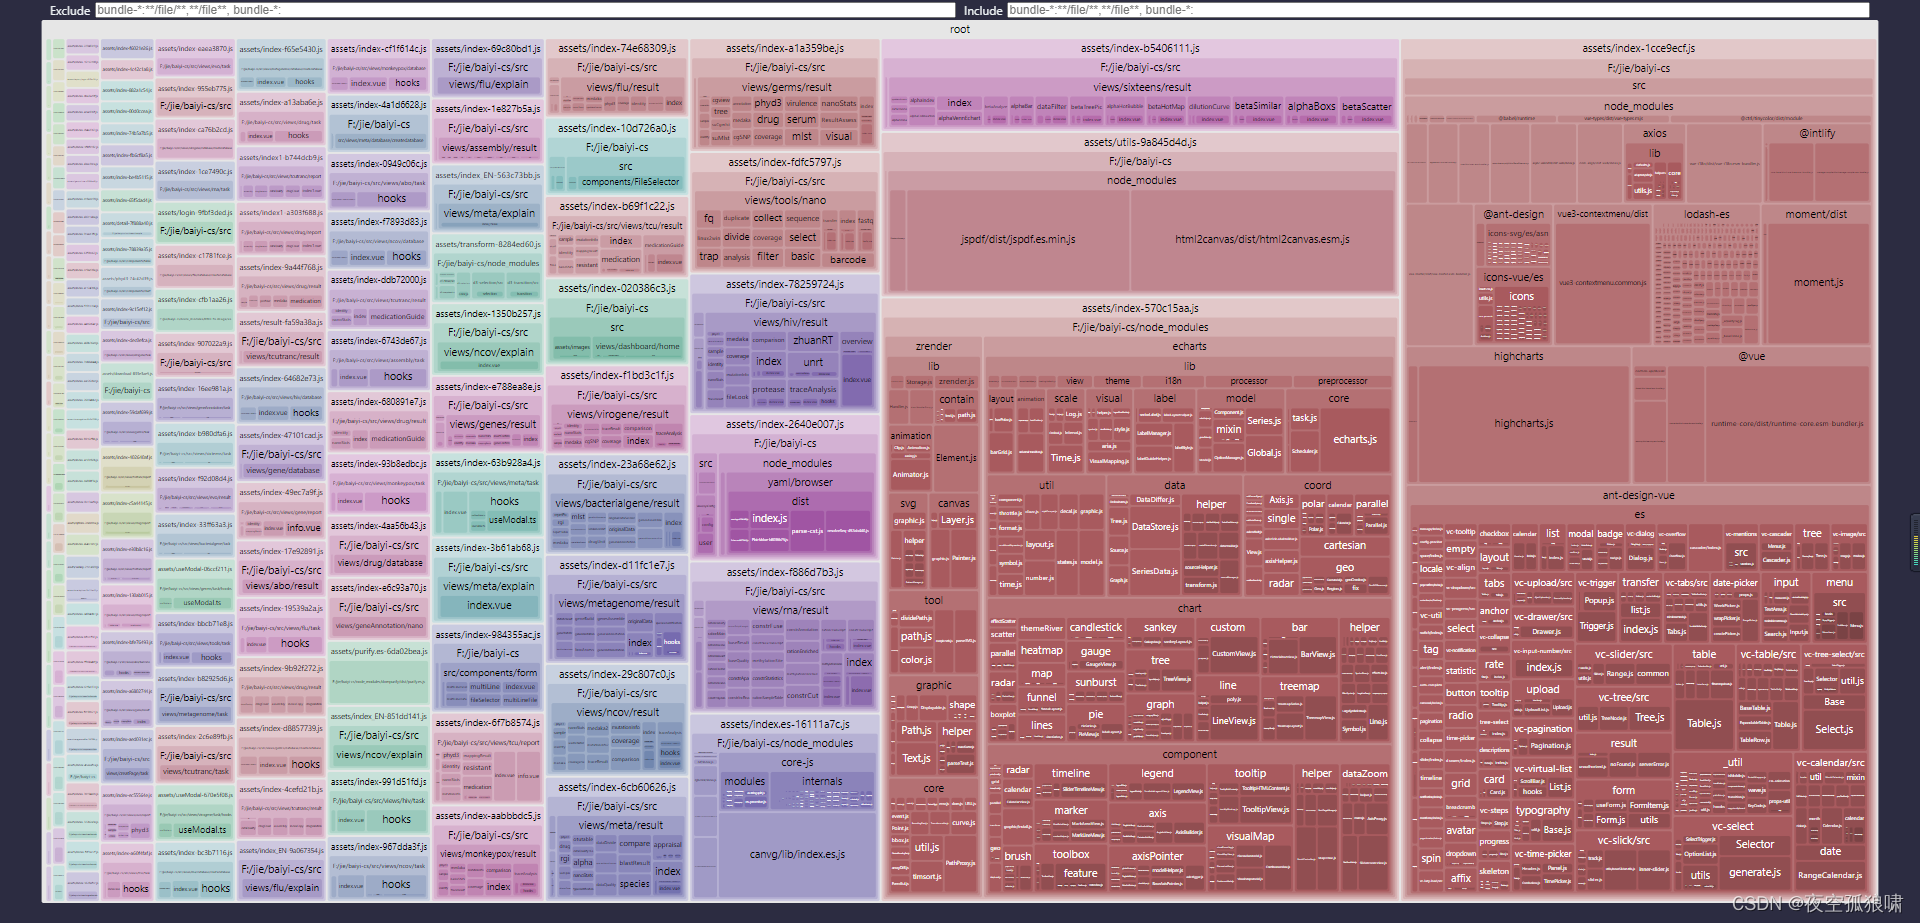
Task: Open the zrender group header
Action: tap(934, 346)
